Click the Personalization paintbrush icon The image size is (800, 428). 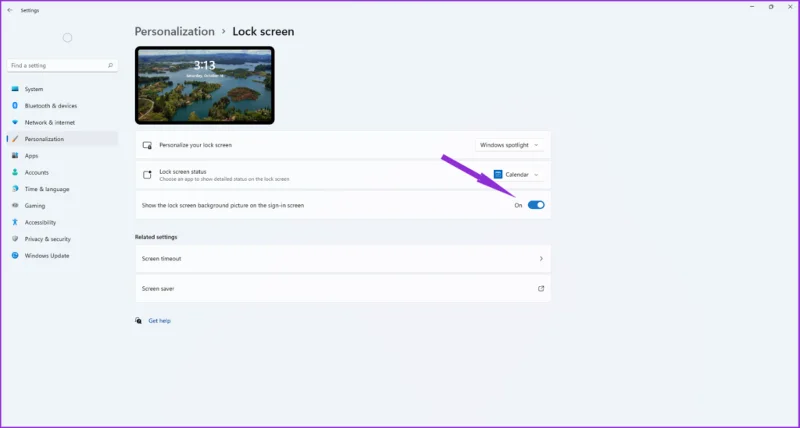[15, 139]
